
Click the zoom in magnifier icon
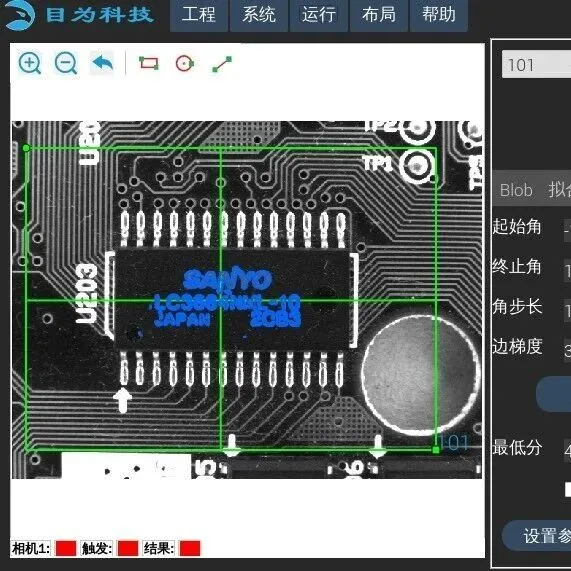29,64
